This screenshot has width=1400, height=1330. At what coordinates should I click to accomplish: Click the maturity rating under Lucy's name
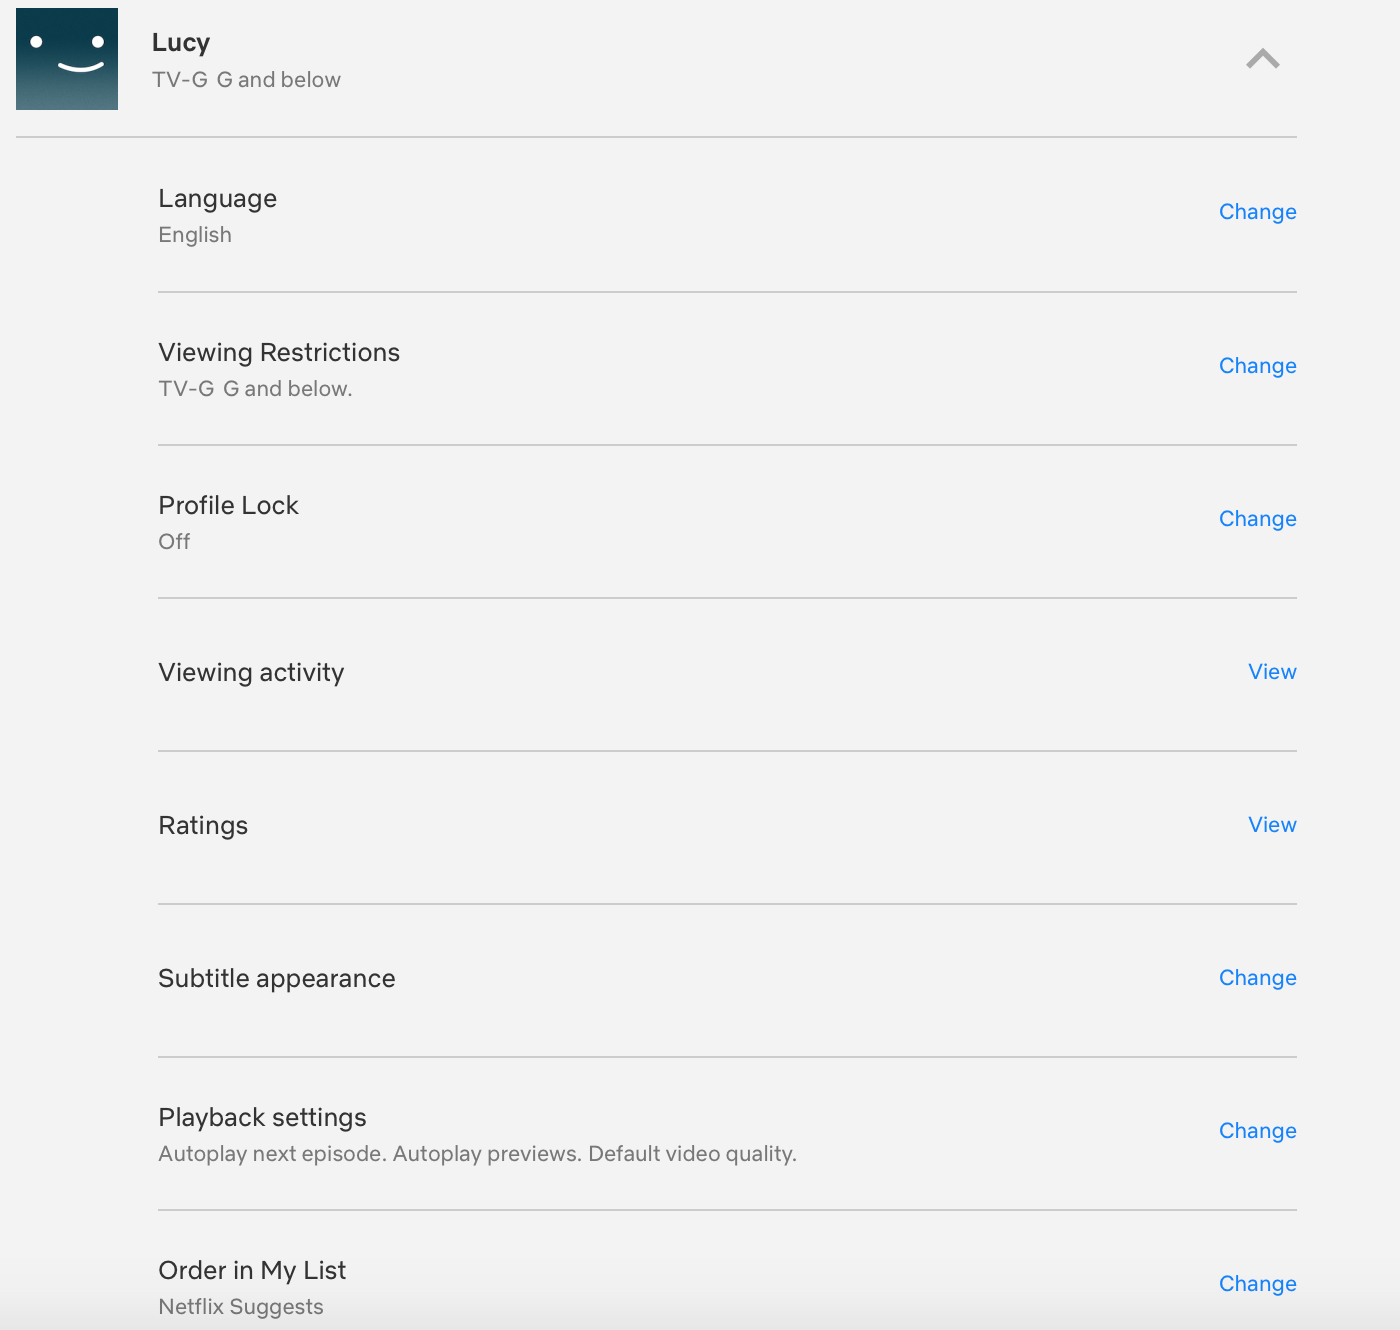tap(246, 80)
